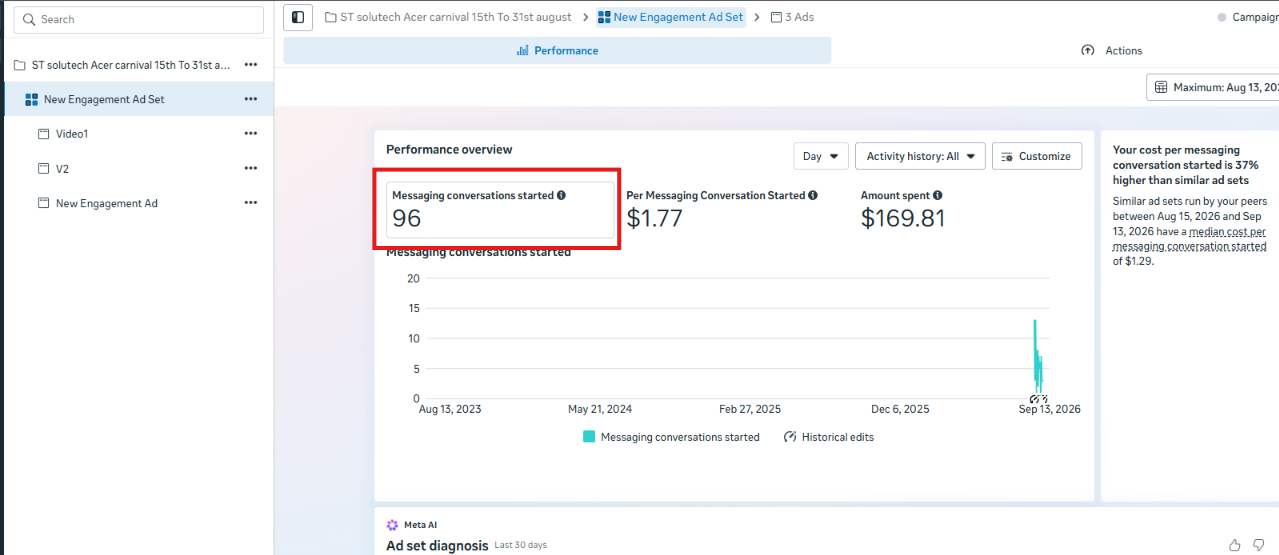Click the Aug 13, 2023 axis label

pyautogui.click(x=449, y=409)
